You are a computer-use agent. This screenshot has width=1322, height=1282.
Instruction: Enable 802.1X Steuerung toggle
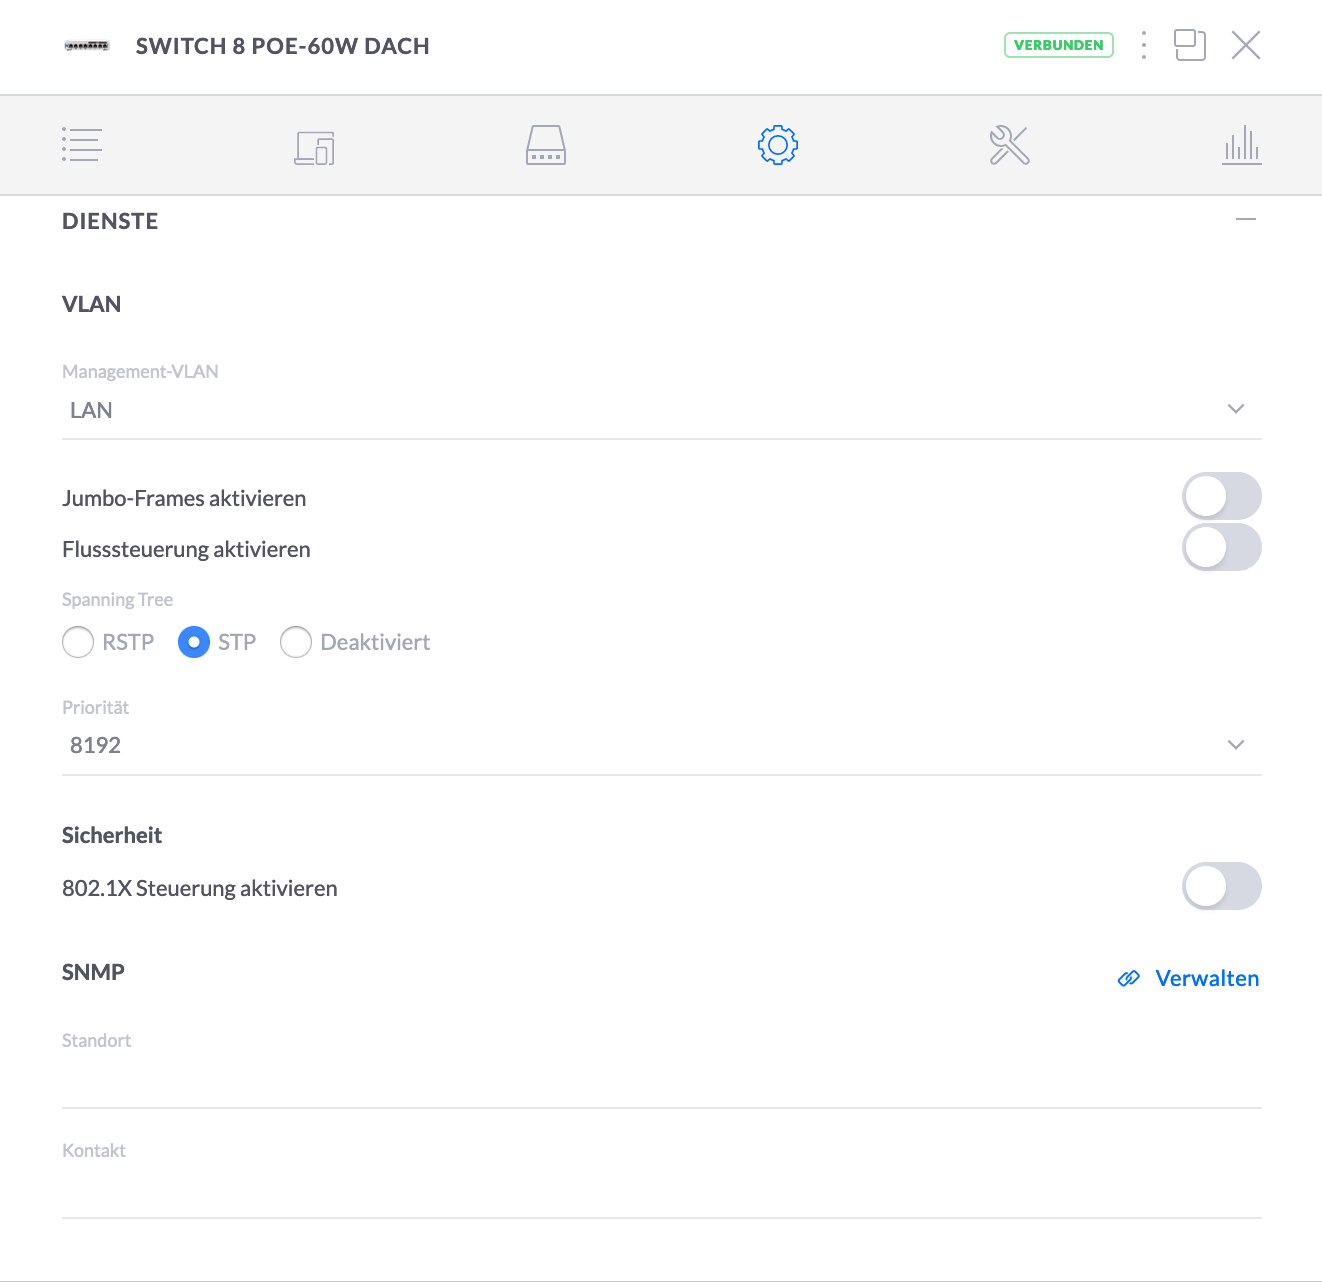(x=1222, y=887)
